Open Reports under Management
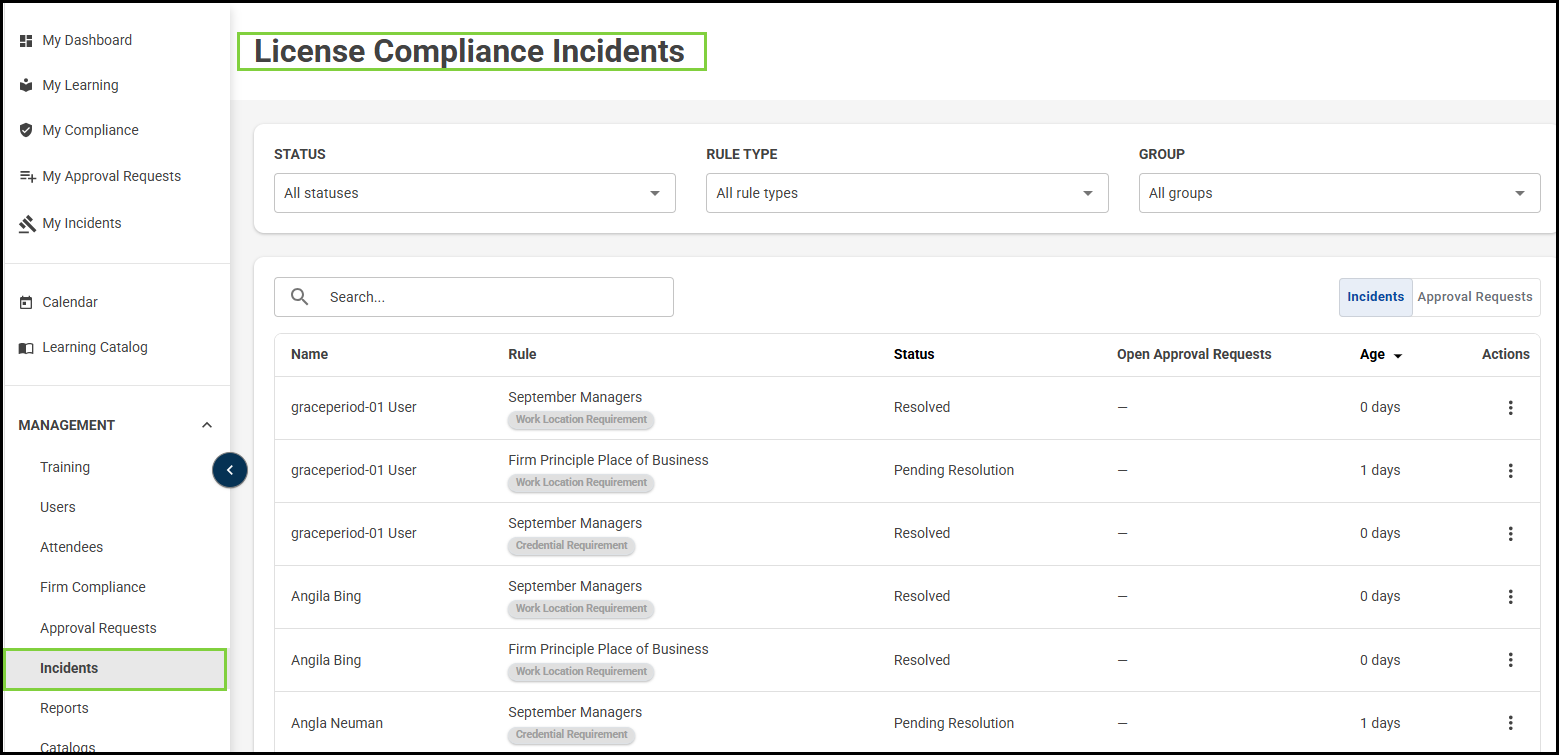1559x755 pixels. pos(64,708)
